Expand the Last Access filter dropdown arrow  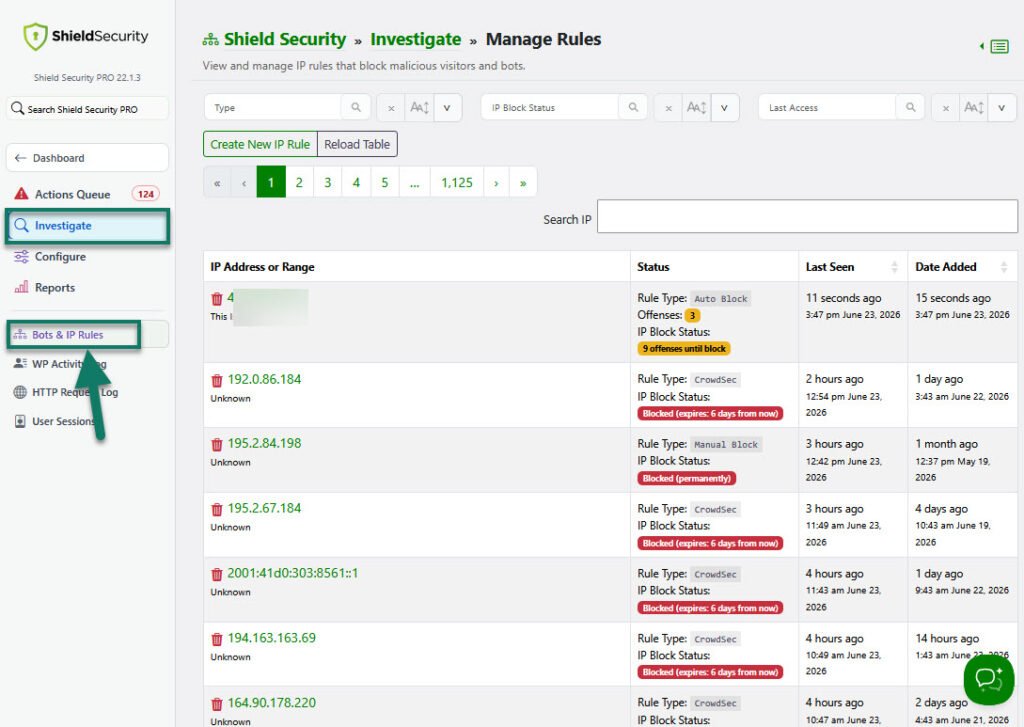(x=1002, y=108)
